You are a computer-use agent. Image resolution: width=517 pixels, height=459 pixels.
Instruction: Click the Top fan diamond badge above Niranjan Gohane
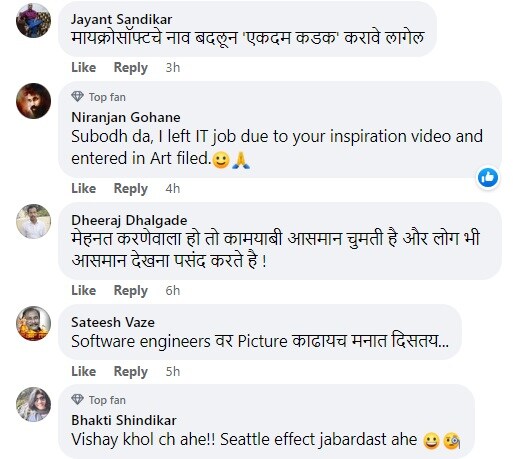77,97
